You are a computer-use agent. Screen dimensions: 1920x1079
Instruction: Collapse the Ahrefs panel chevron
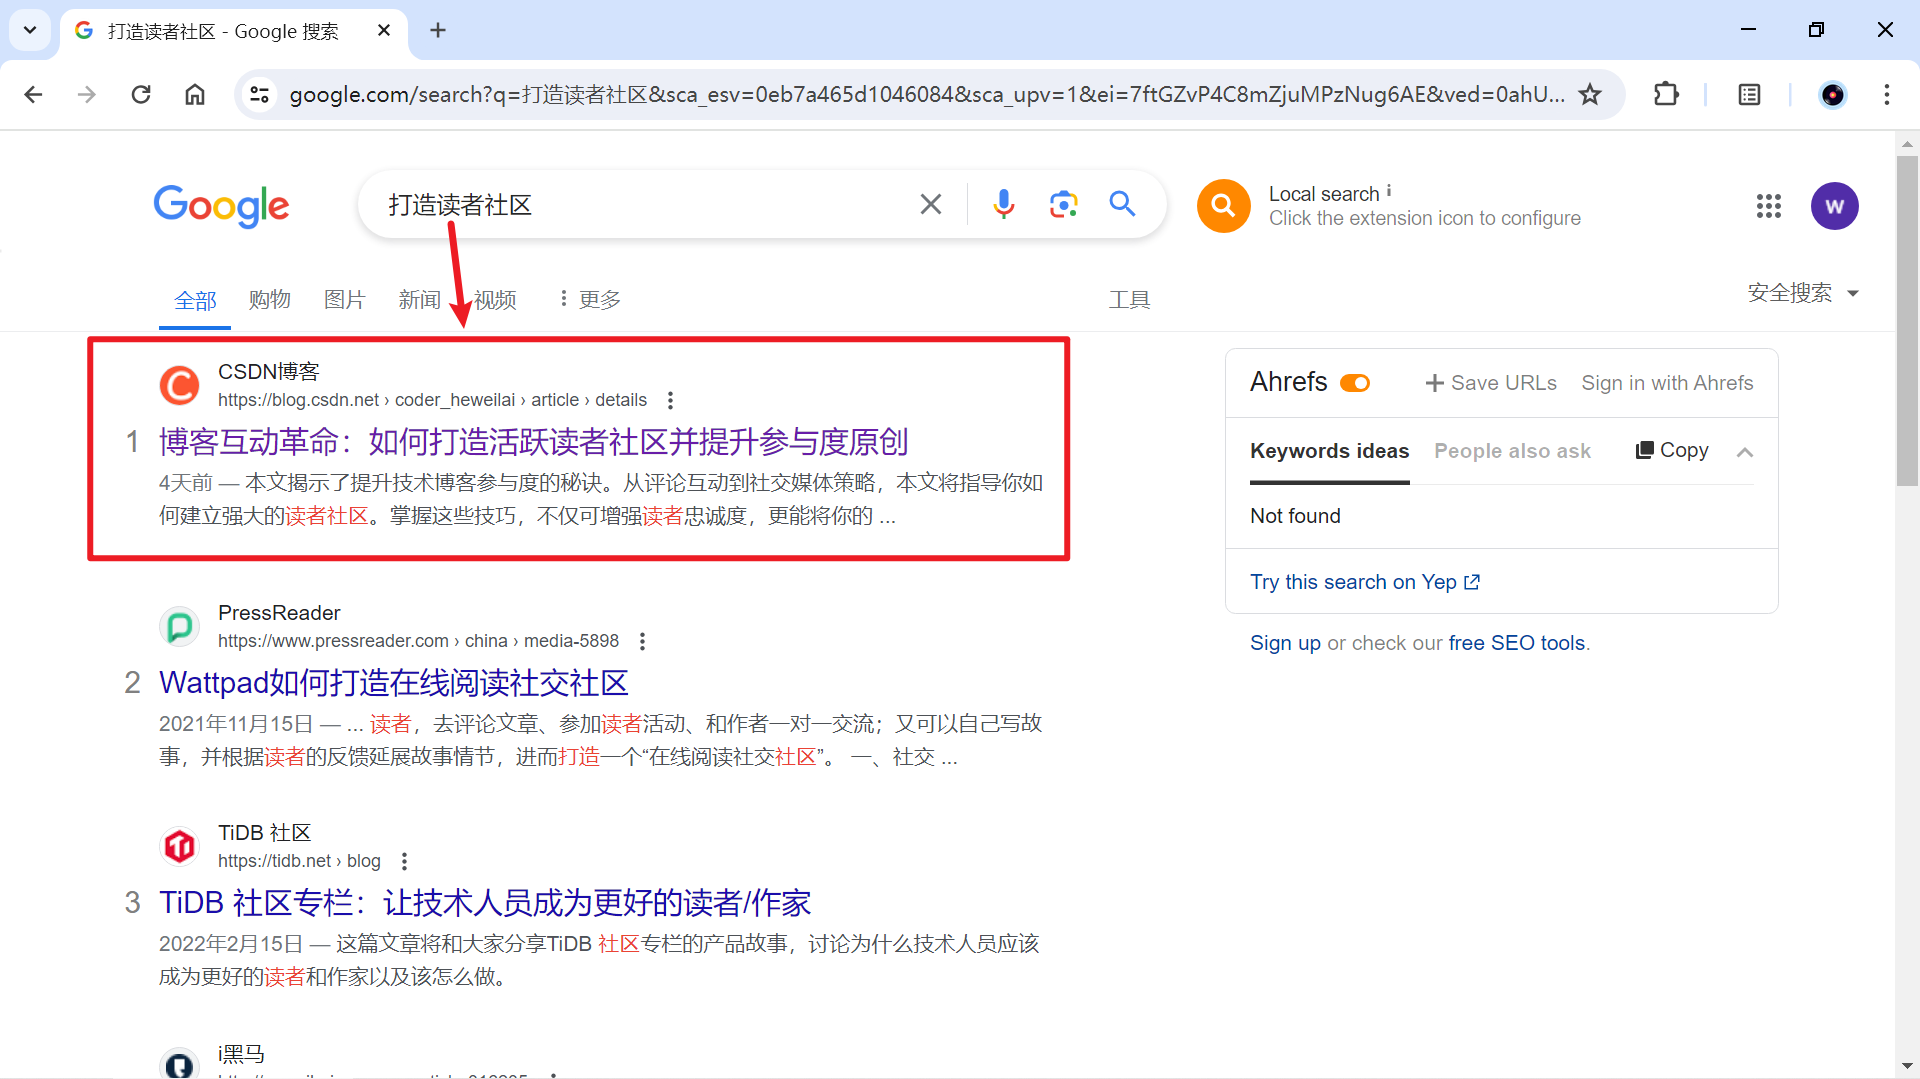[1745, 452]
